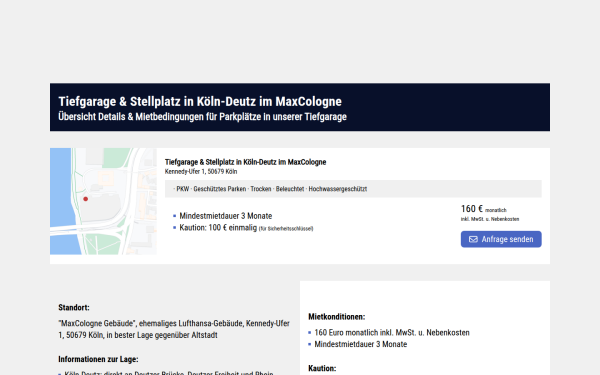Click the 'PKW' feature tag
The image size is (600, 375).
(x=183, y=189)
